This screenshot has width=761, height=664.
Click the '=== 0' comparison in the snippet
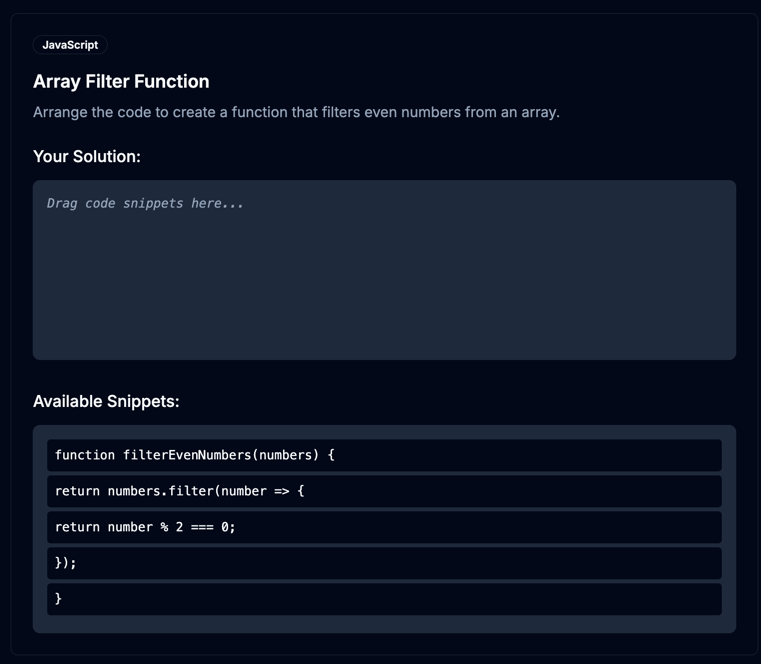click(212, 527)
